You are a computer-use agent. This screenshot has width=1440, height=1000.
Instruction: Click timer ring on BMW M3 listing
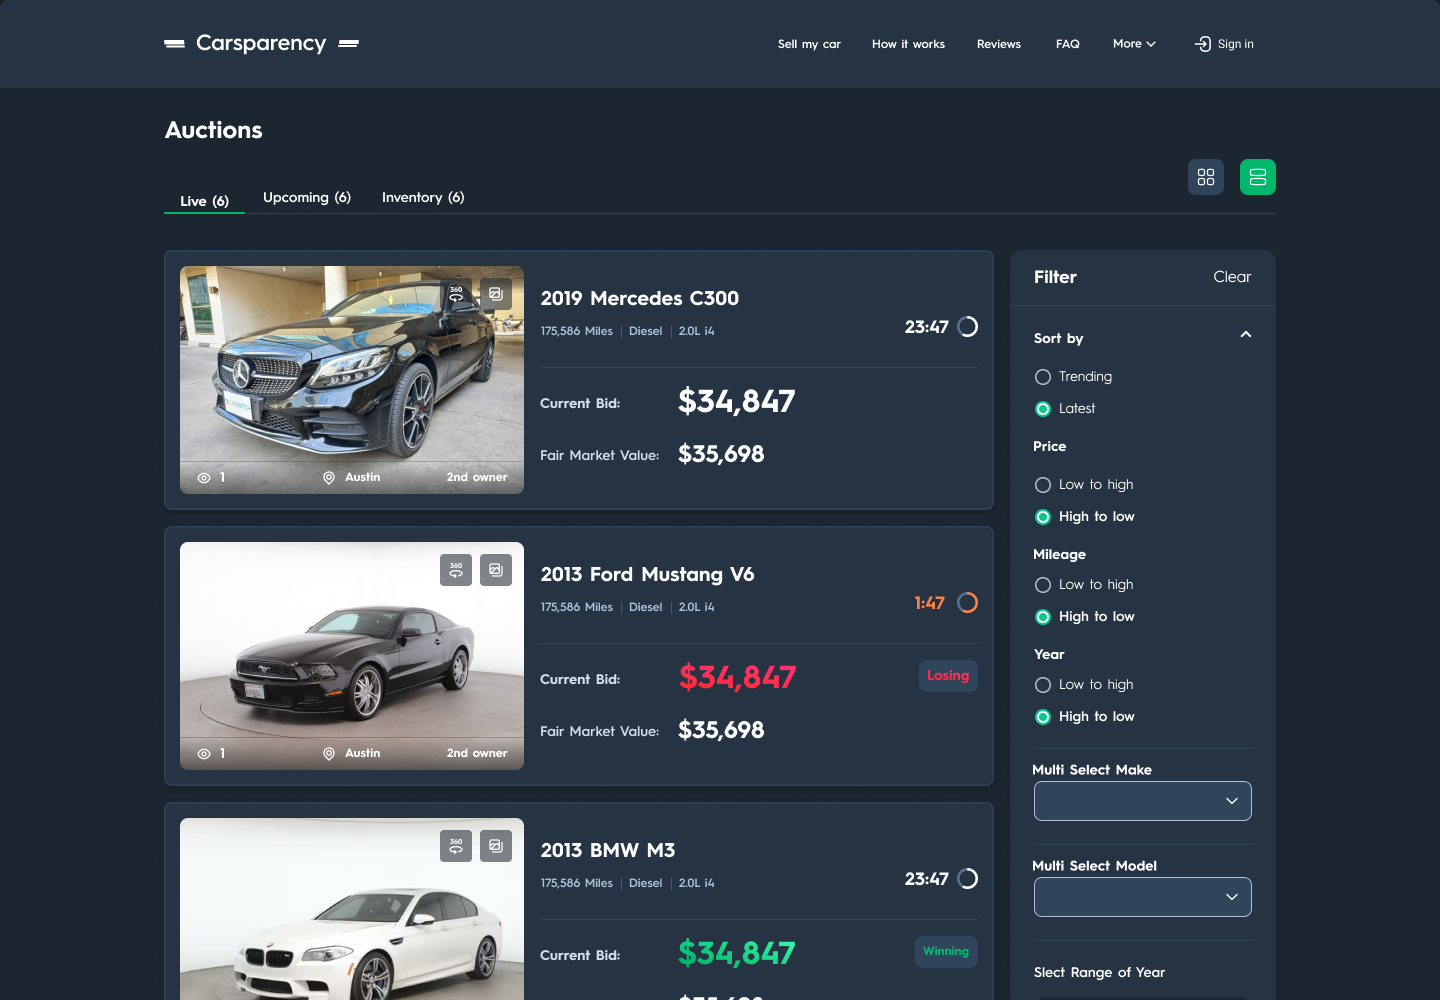click(x=968, y=879)
